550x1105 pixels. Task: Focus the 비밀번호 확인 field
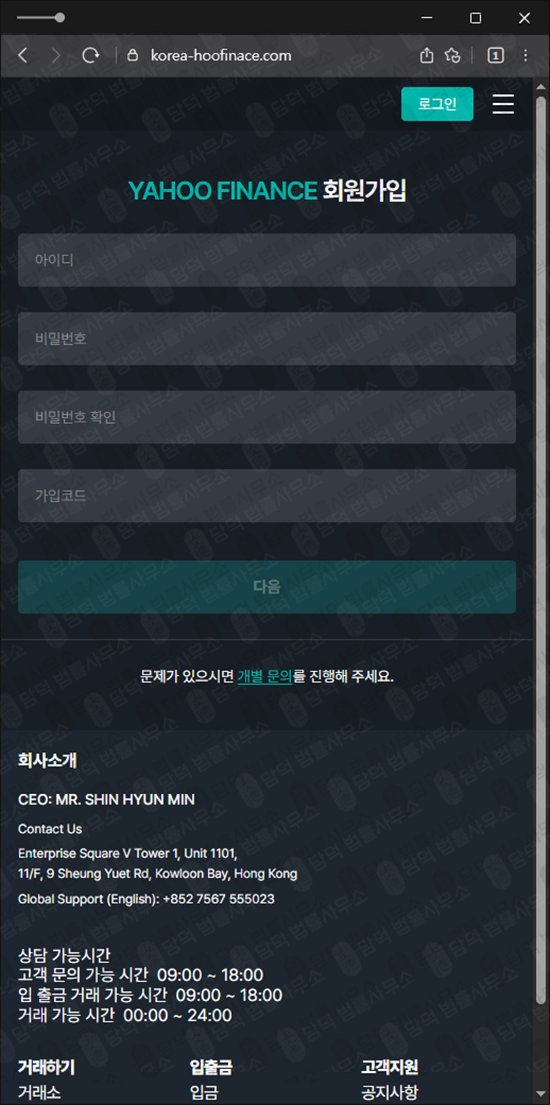coord(267,417)
